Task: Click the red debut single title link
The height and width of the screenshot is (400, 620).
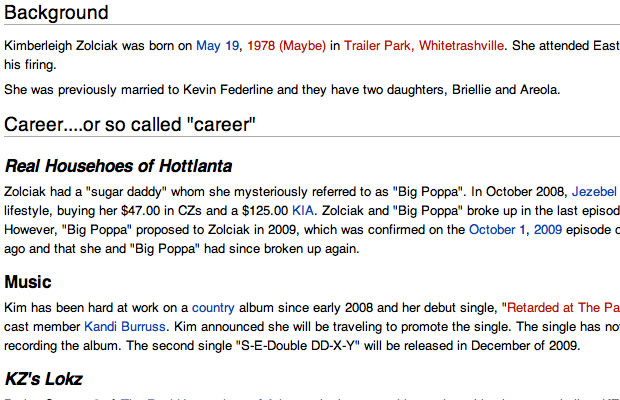Action: pyautogui.click(x=563, y=308)
